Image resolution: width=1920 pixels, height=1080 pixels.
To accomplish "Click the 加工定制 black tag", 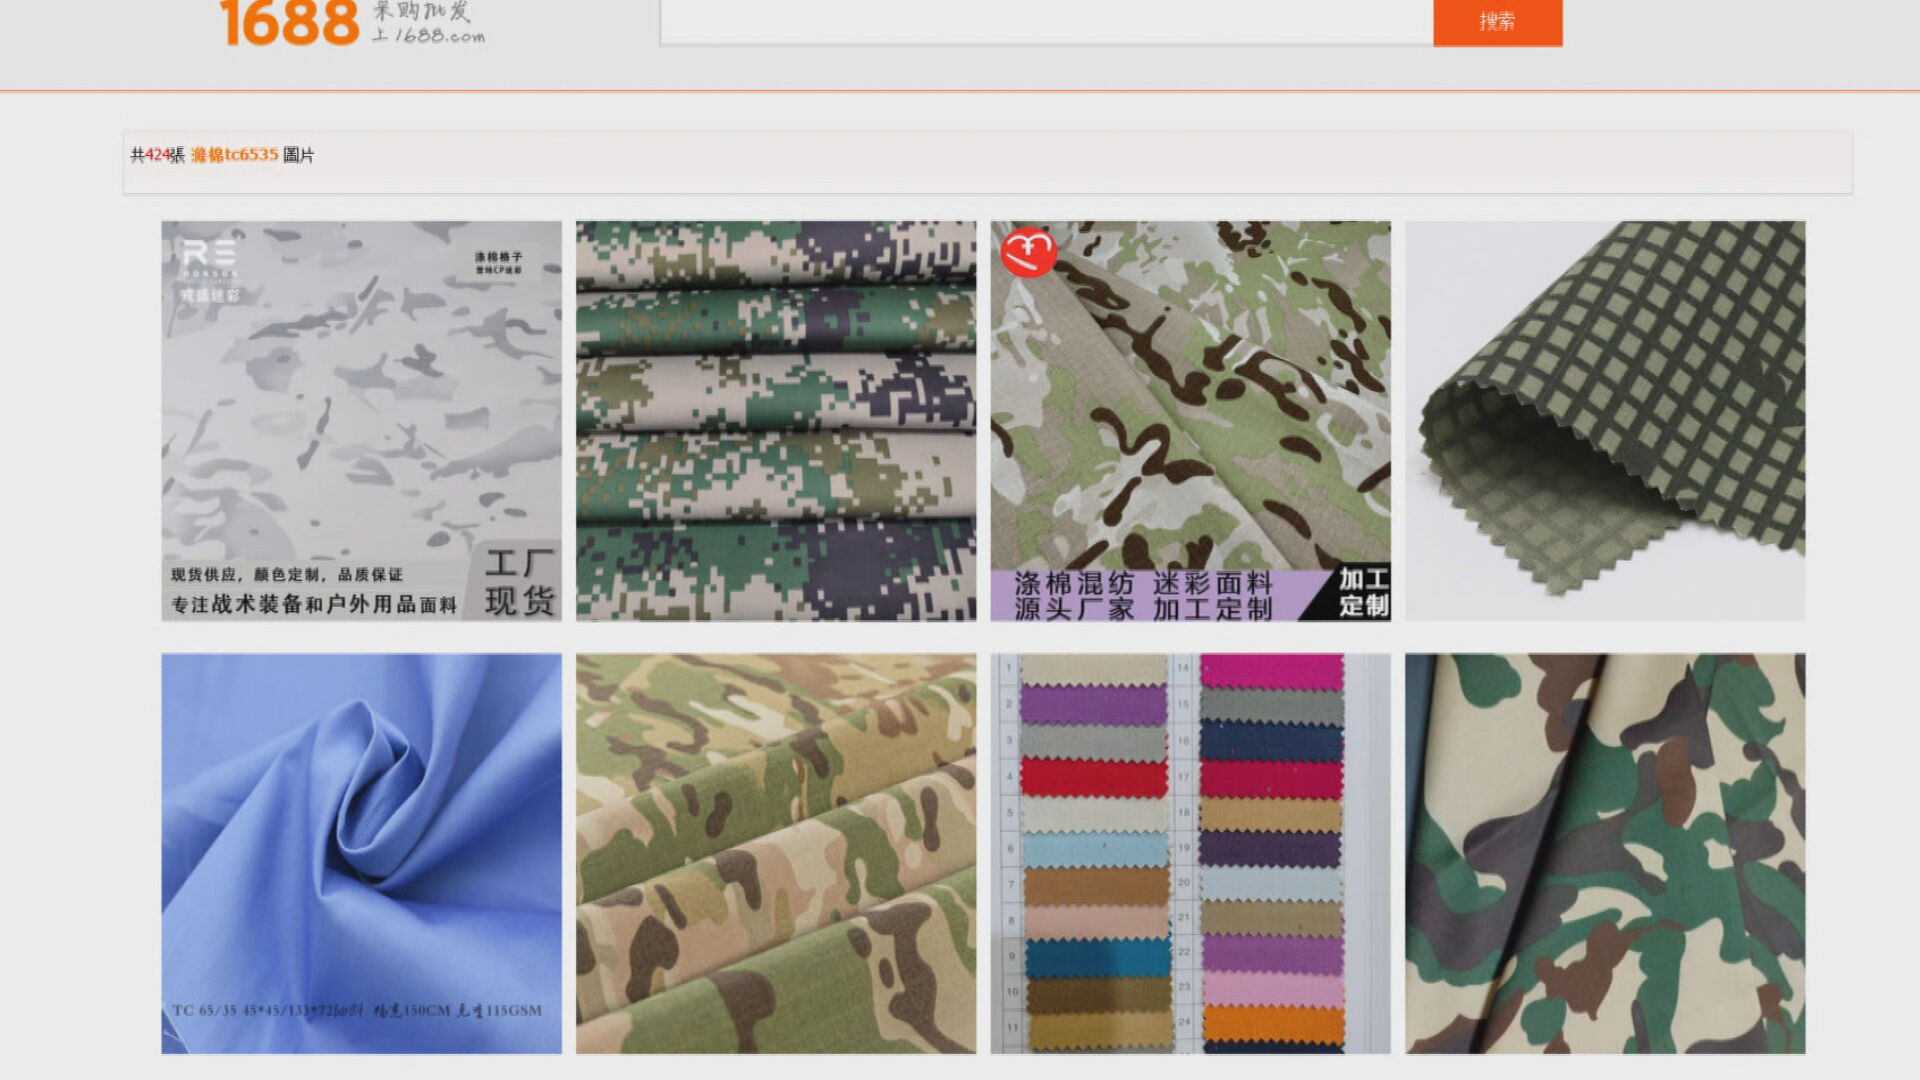I will tap(1363, 592).
